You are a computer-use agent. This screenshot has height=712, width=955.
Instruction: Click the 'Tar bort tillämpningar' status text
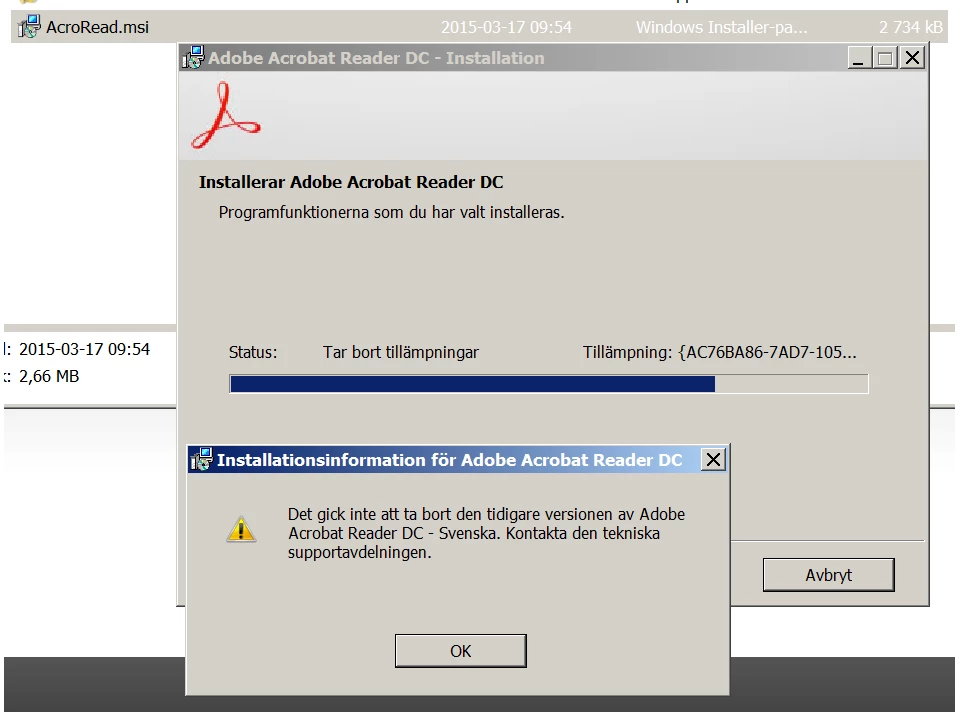[x=401, y=352]
